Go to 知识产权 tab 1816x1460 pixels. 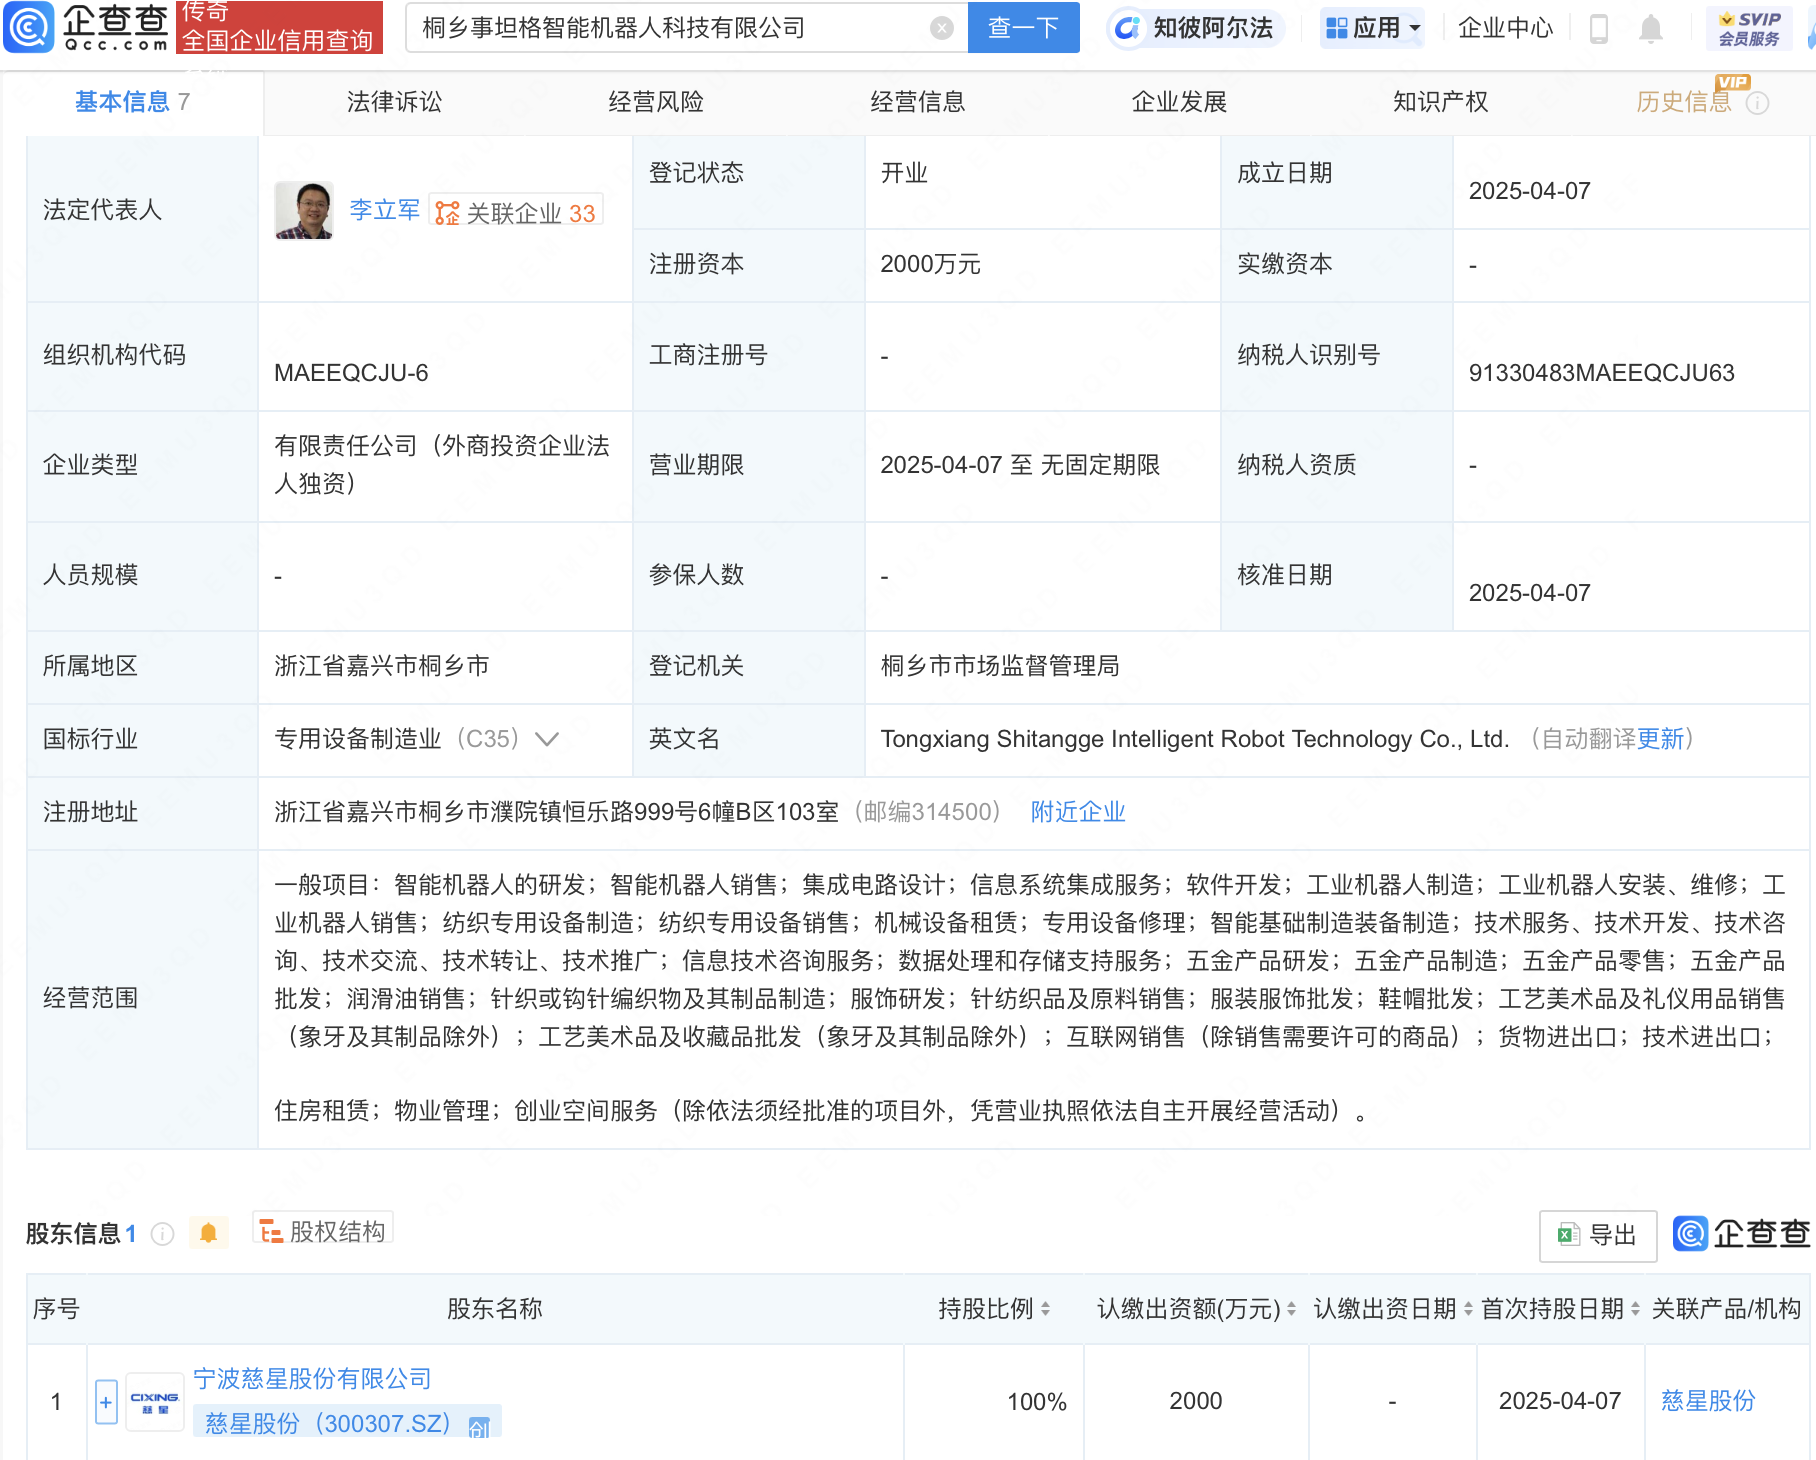1440,102
